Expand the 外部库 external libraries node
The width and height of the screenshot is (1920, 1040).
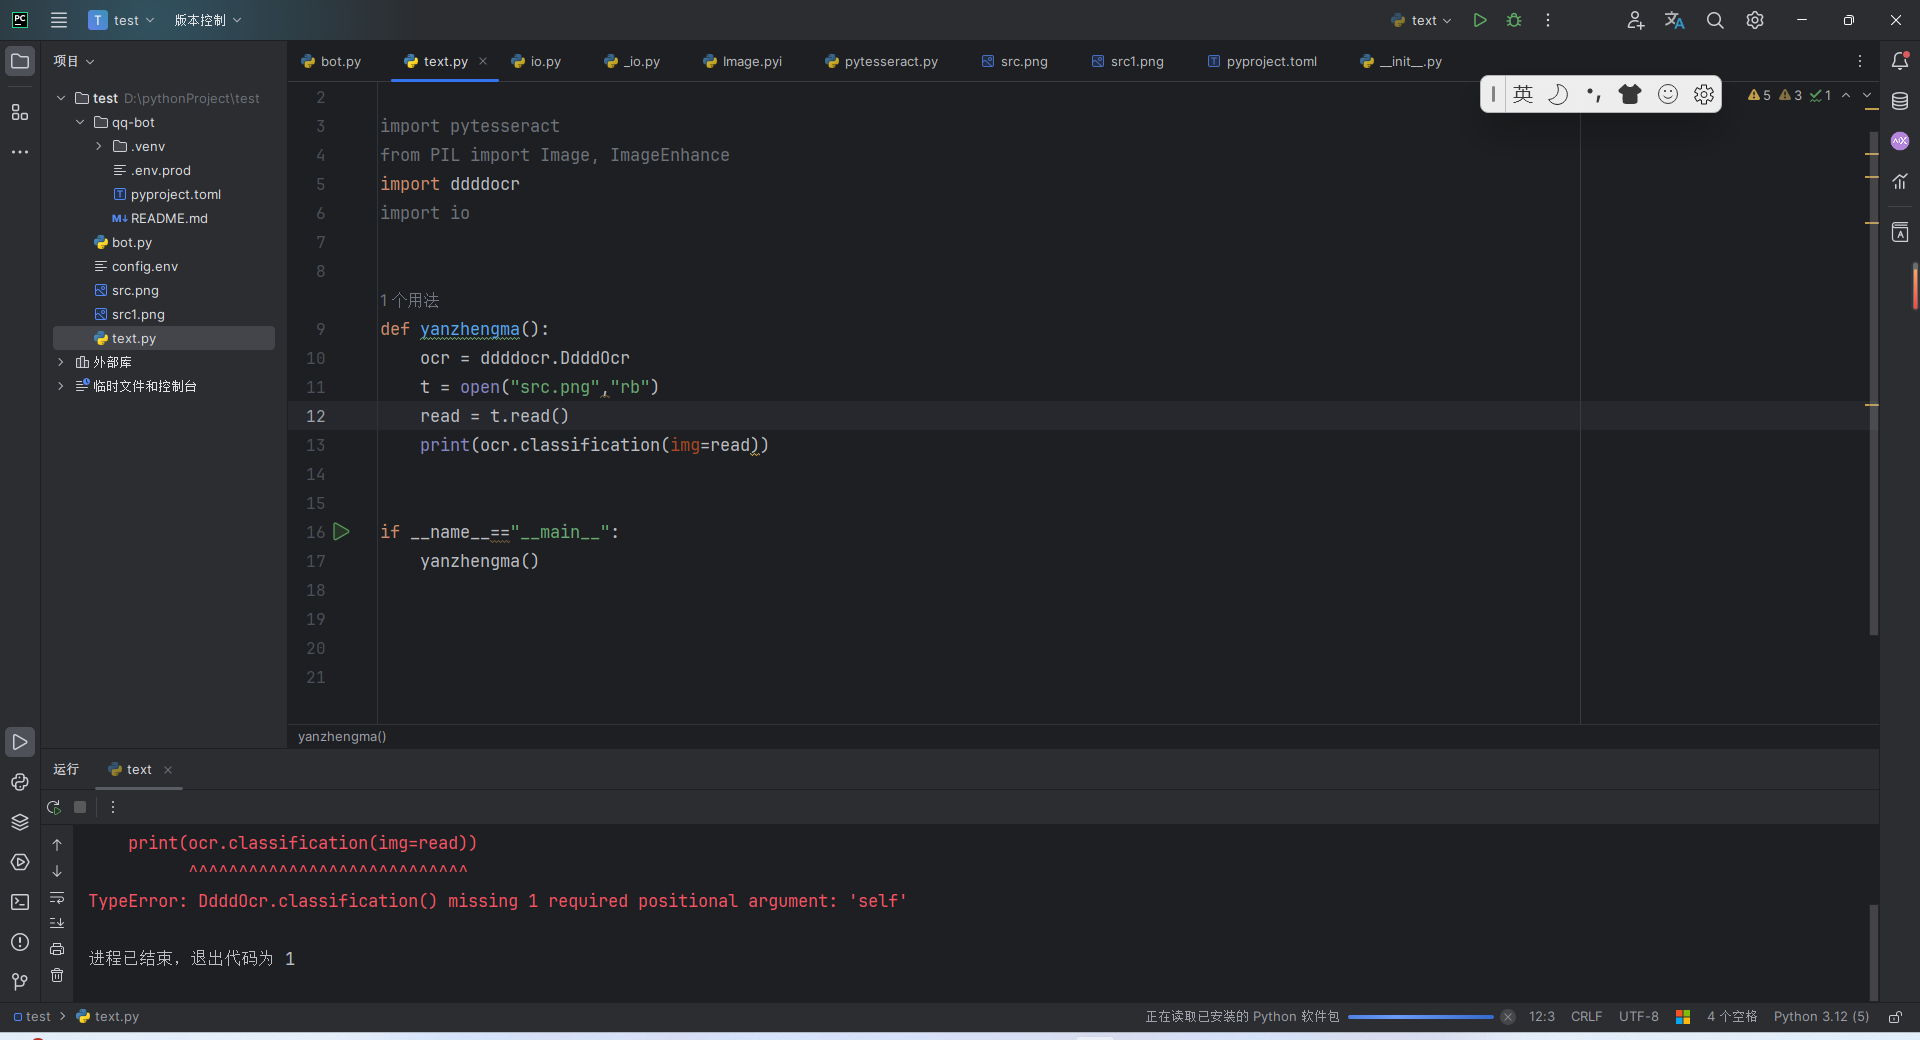point(61,362)
